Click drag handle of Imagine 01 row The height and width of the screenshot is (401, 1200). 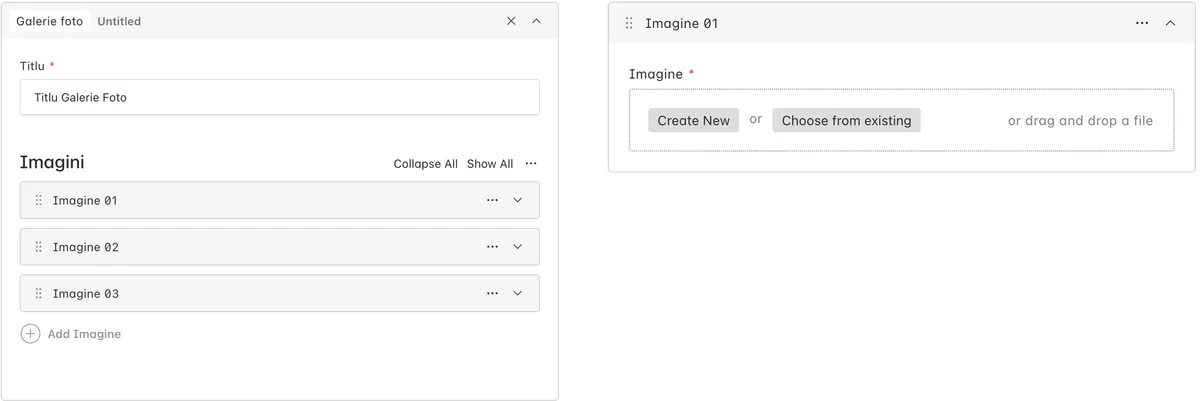39,200
